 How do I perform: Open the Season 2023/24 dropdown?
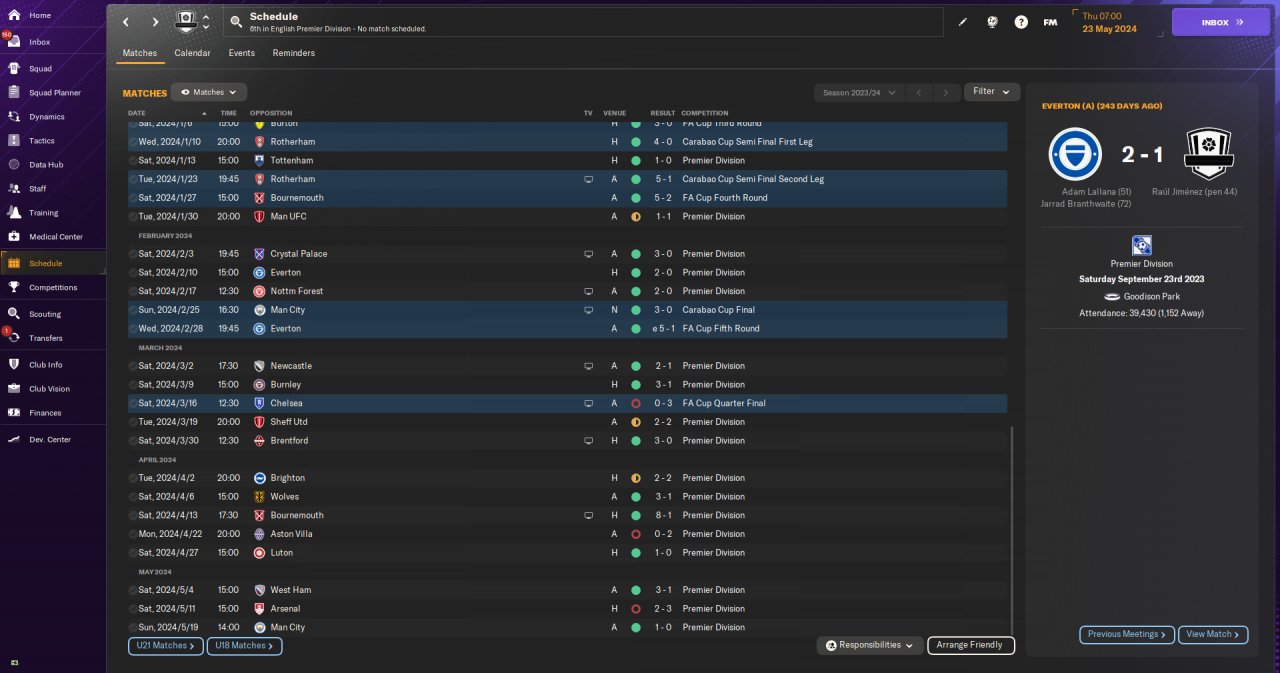859,92
